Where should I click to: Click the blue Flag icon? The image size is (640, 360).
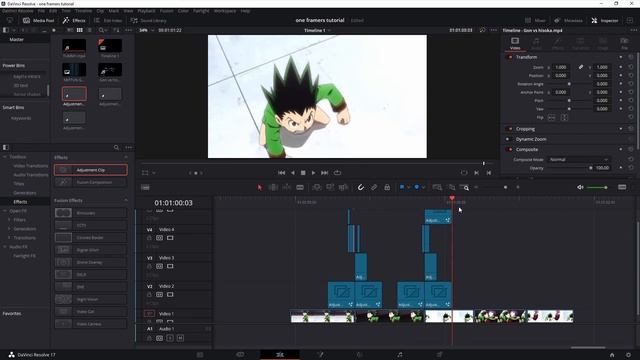[402, 187]
